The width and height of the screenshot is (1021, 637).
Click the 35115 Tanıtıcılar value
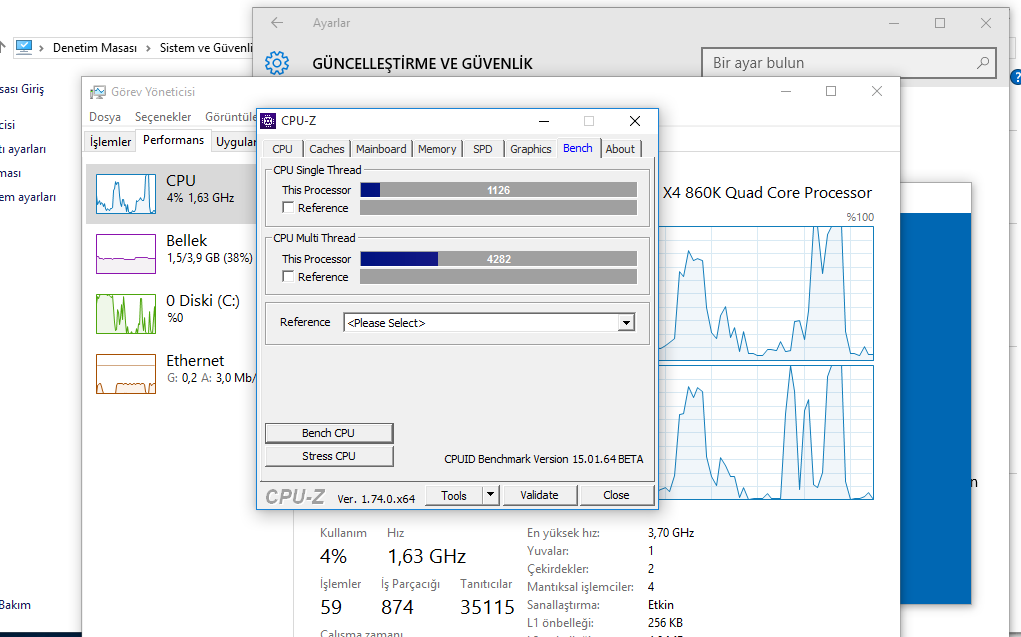[487, 607]
